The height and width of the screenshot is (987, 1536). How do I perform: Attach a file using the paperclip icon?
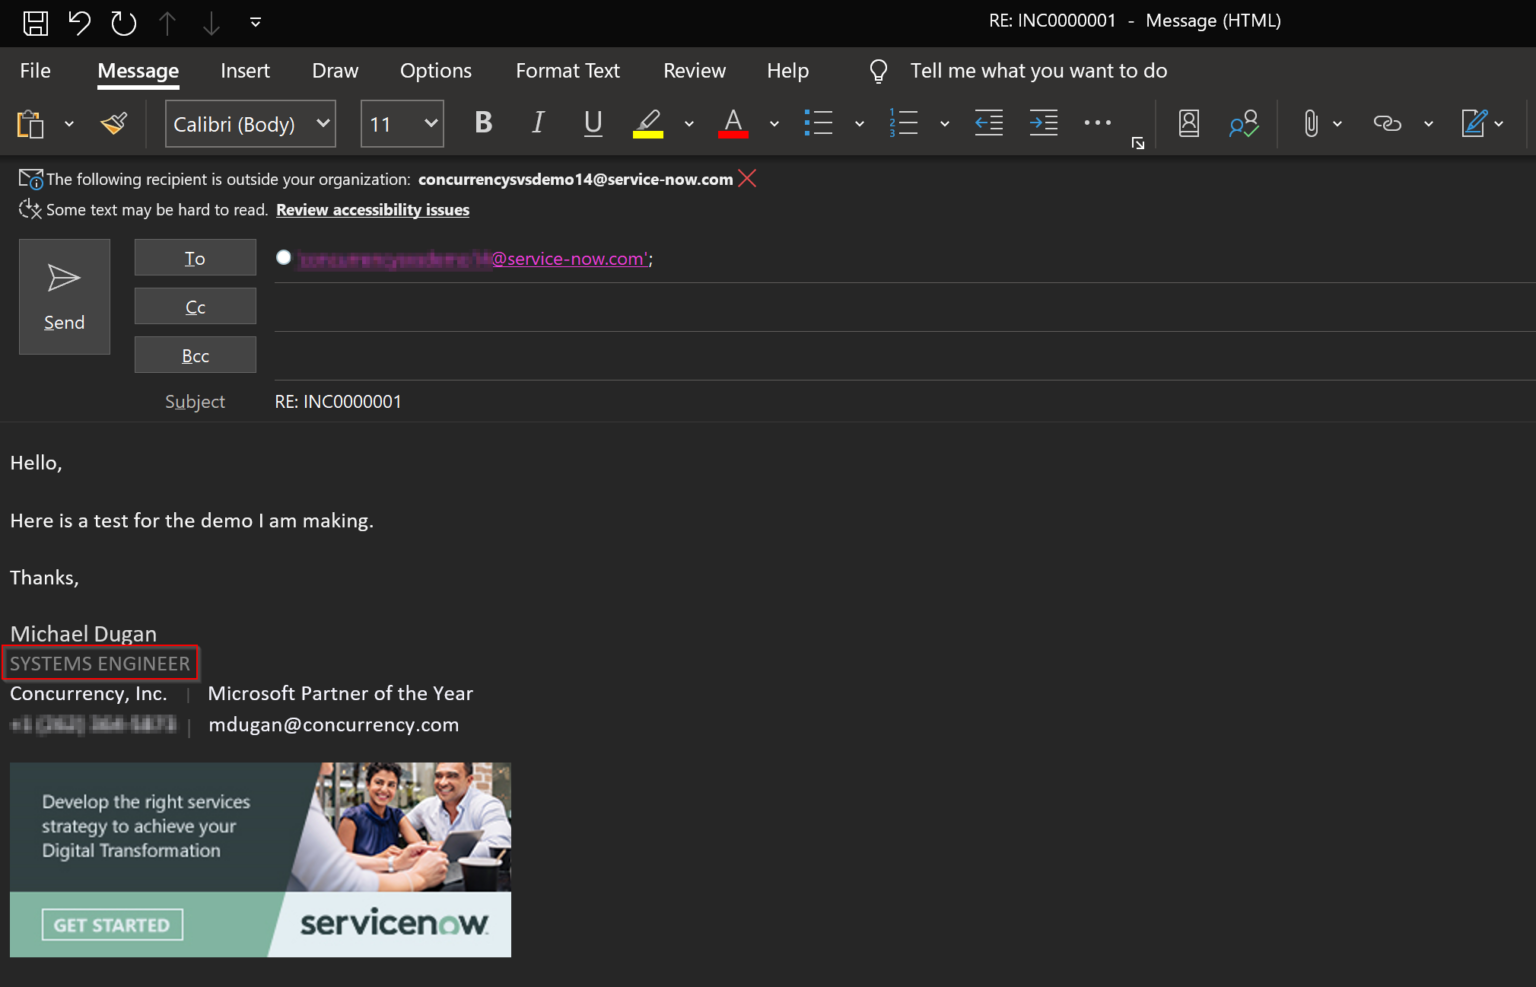(1311, 123)
